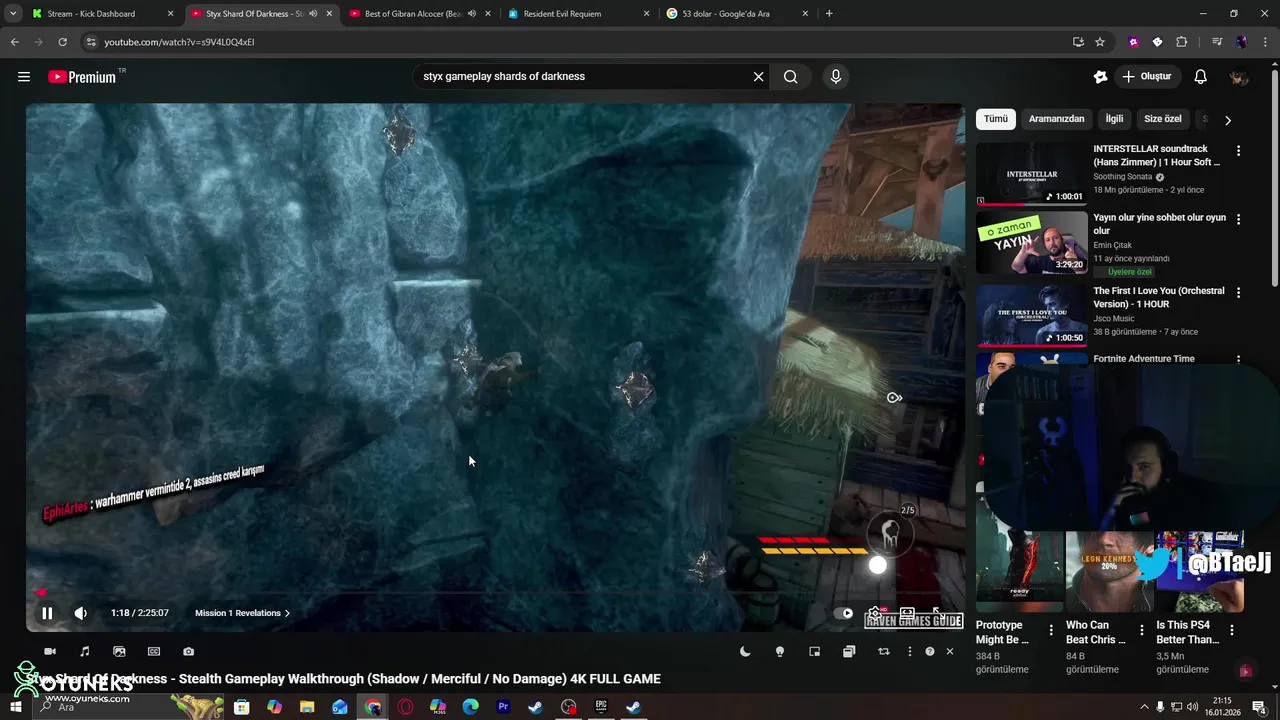
Task: Toggle the loop repeat icon
Action: tap(884, 651)
